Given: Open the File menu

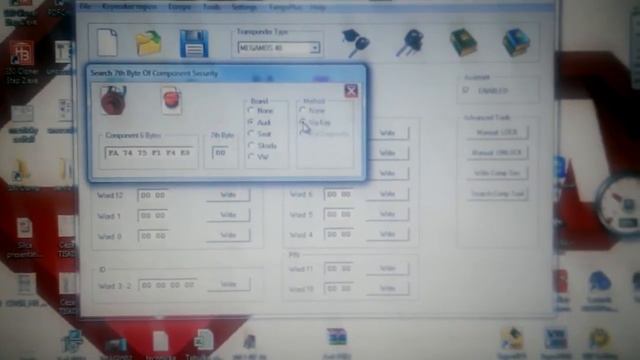Looking at the screenshot, I should click(85, 7).
